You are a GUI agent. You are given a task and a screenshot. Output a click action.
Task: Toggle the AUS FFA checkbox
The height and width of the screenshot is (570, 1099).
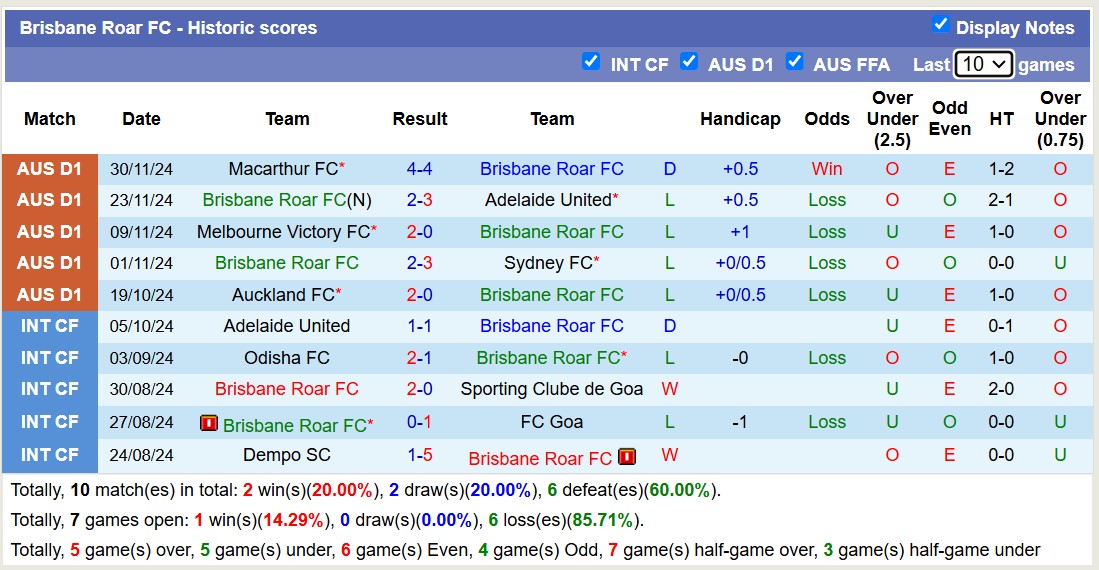[794, 62]
